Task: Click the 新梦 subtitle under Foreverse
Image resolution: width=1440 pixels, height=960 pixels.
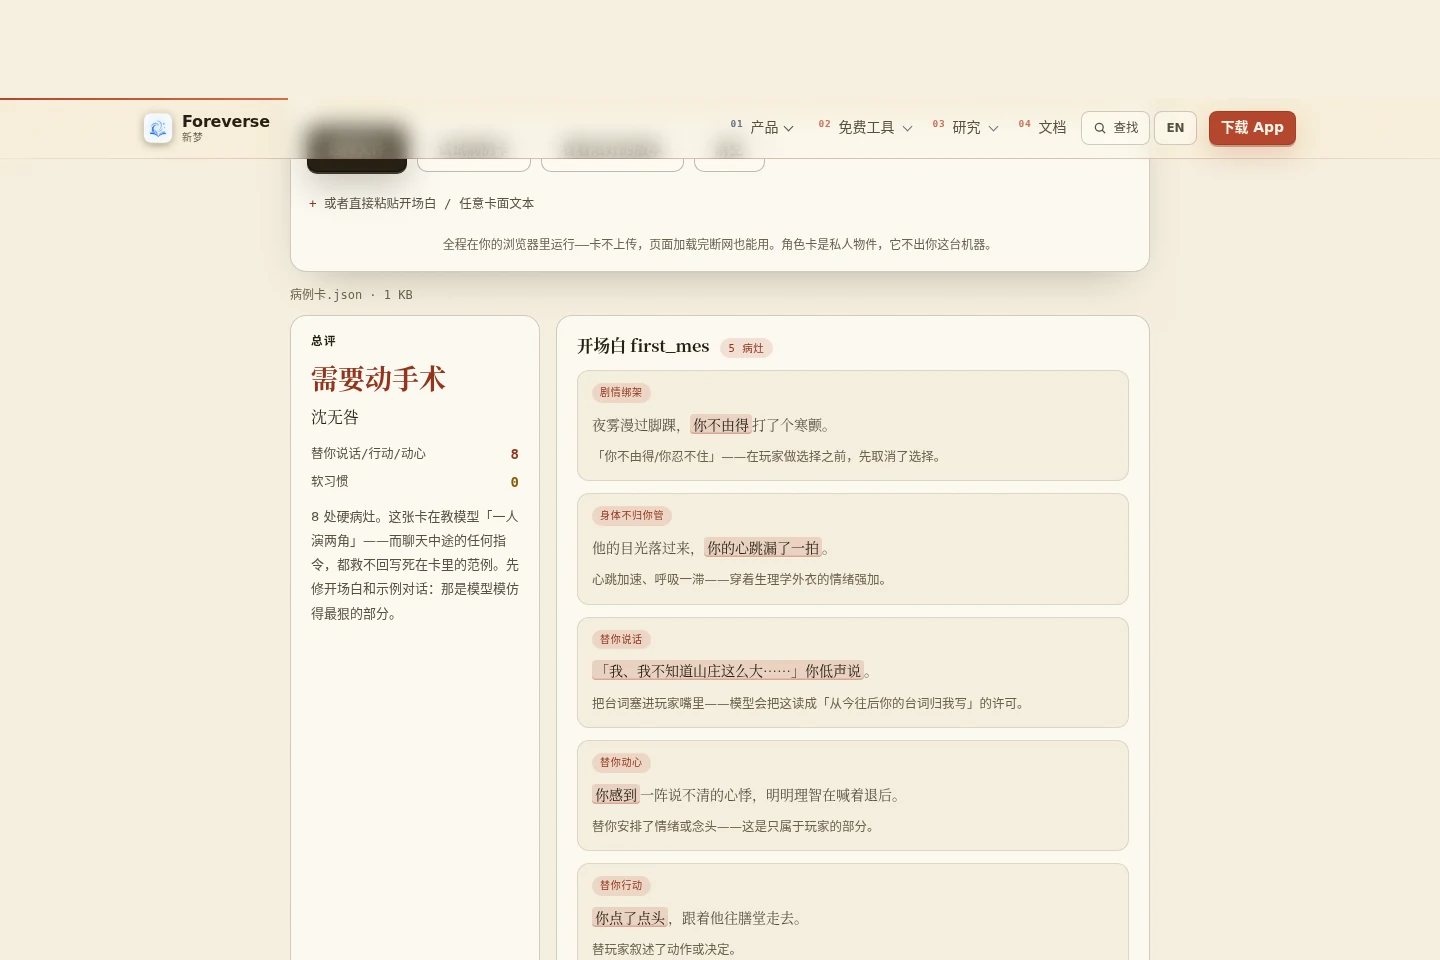Action: [x=192, y=137]
